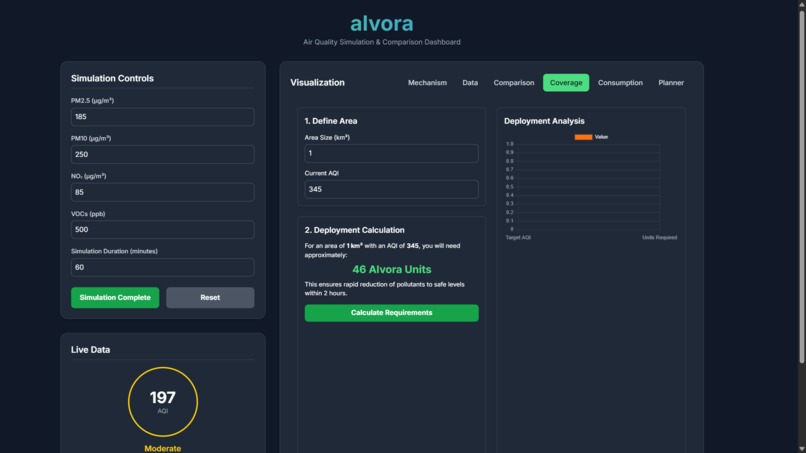Open the Mechanism tab

tap(427, 83)
